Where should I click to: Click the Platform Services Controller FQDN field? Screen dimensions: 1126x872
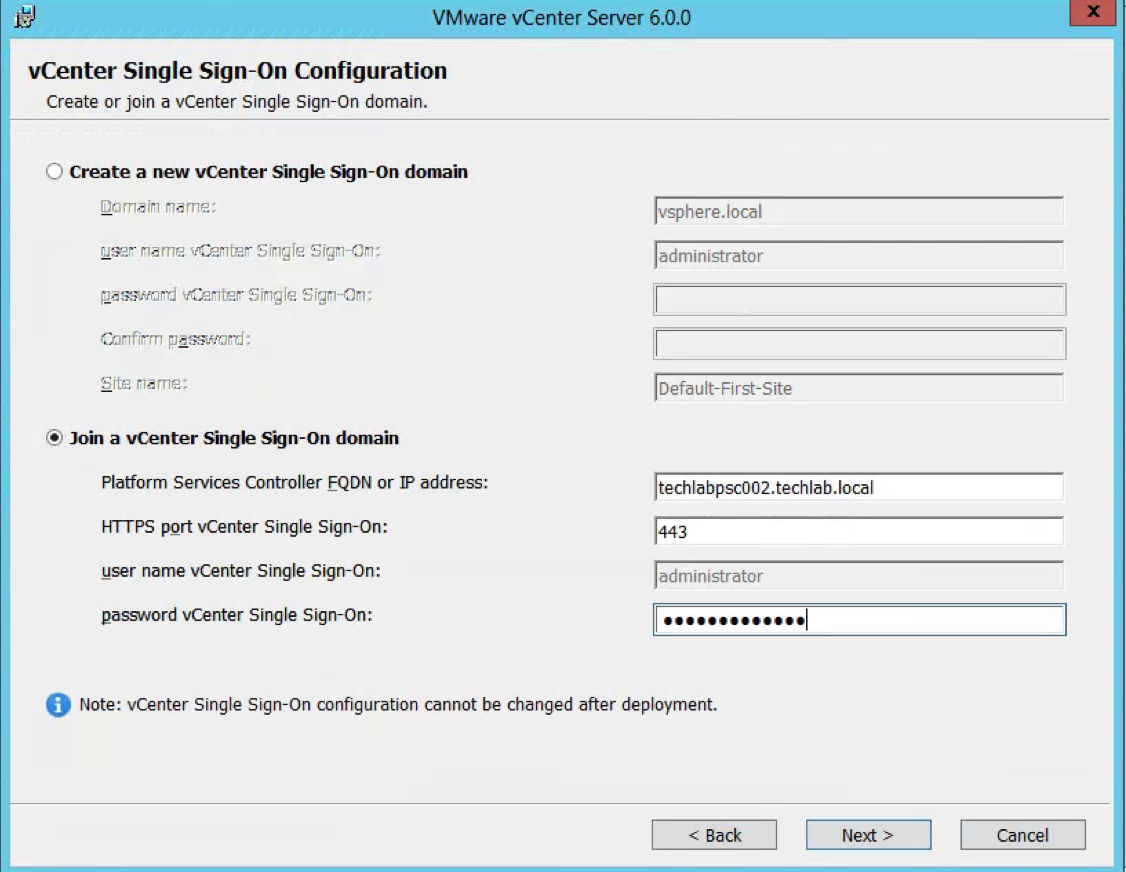click(x=859, y=487)
